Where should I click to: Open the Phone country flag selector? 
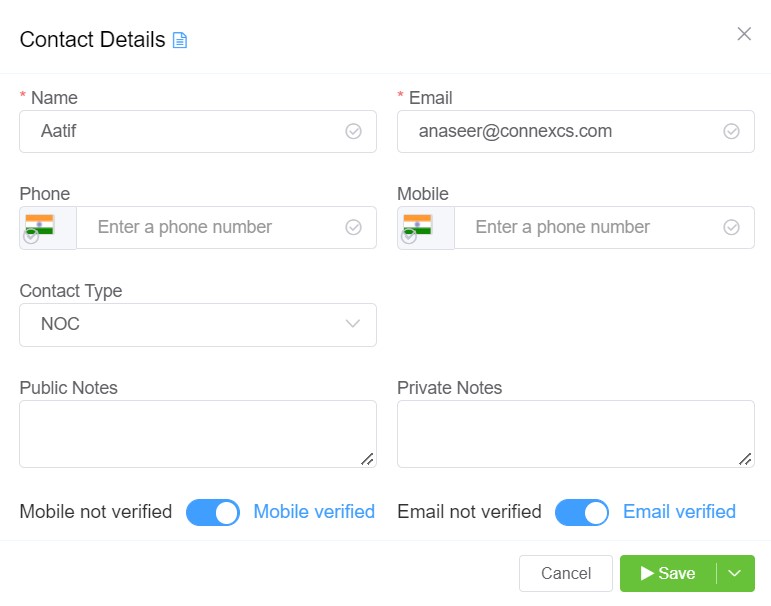click(40, 227)
